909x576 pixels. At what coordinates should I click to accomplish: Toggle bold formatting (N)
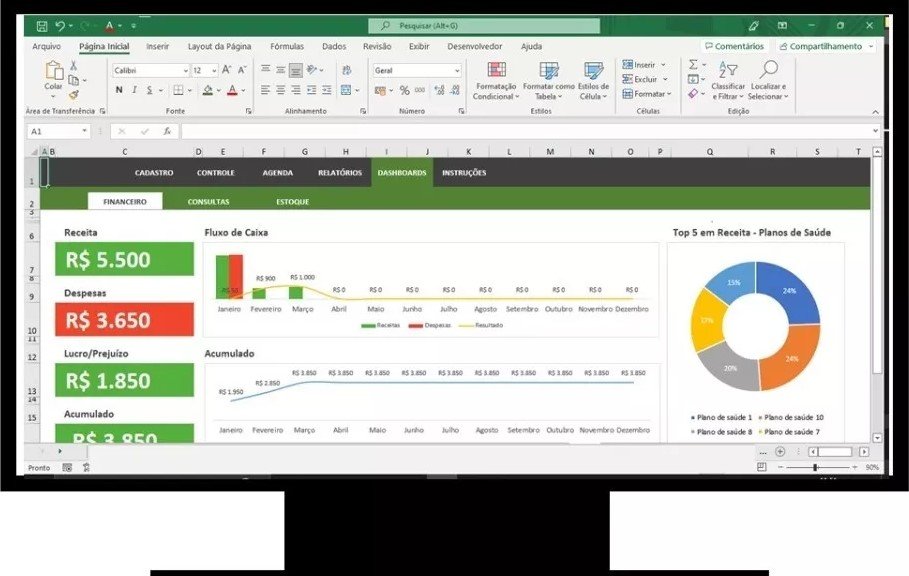coord(119,90)
